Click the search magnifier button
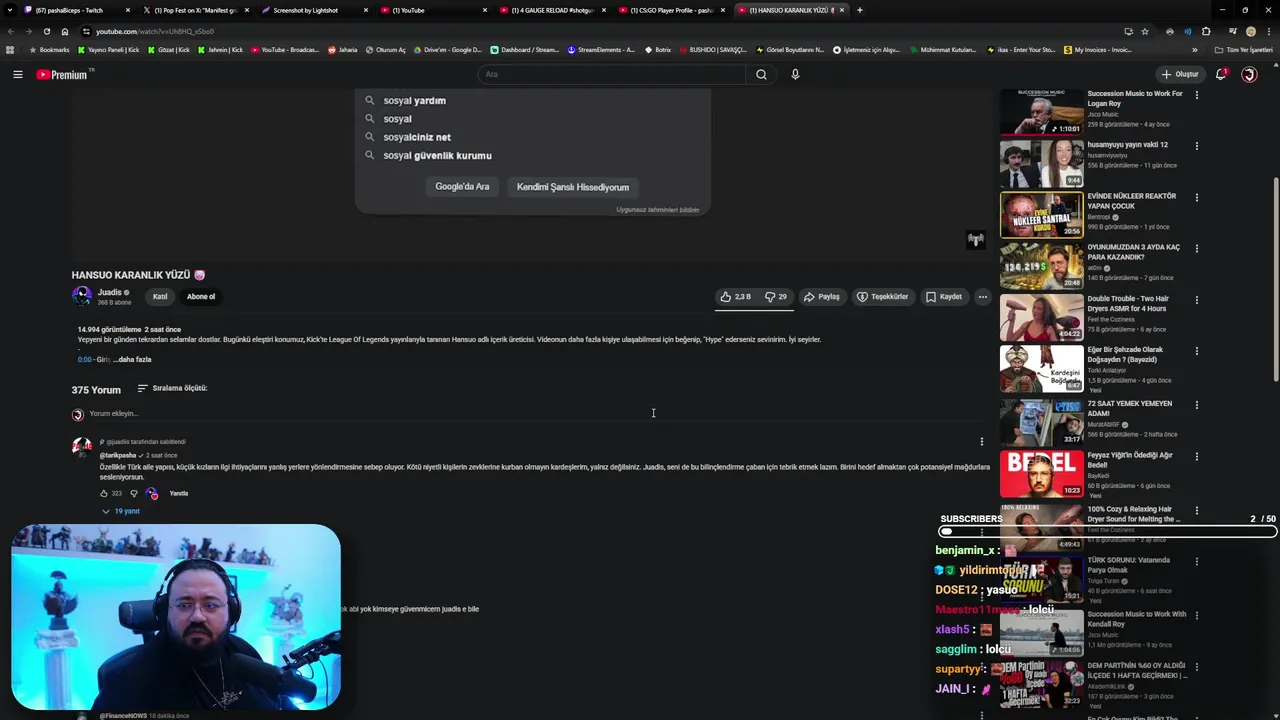The width and height of the screenshot is (1280, 720). (761, 74)
